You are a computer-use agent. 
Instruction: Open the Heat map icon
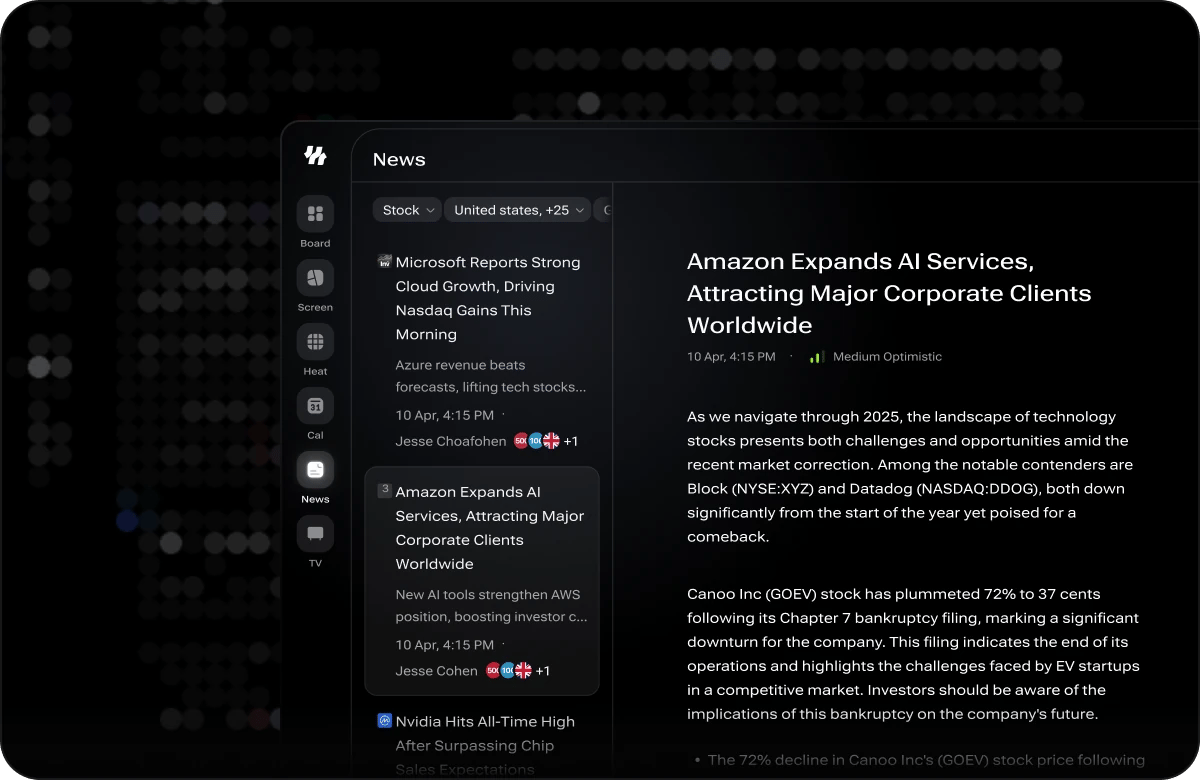[315, 341]
